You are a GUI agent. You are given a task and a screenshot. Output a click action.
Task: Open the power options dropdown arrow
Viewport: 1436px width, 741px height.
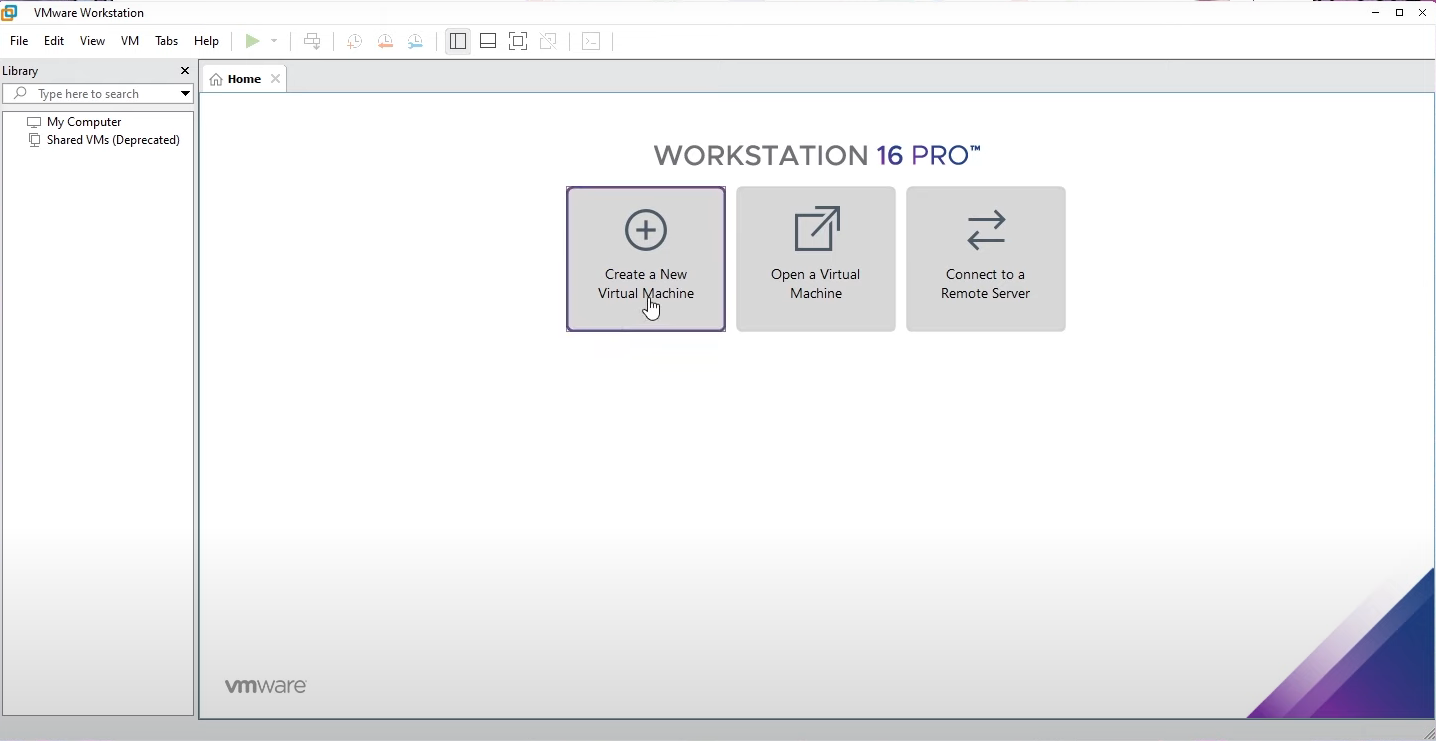tap(274, 41)
